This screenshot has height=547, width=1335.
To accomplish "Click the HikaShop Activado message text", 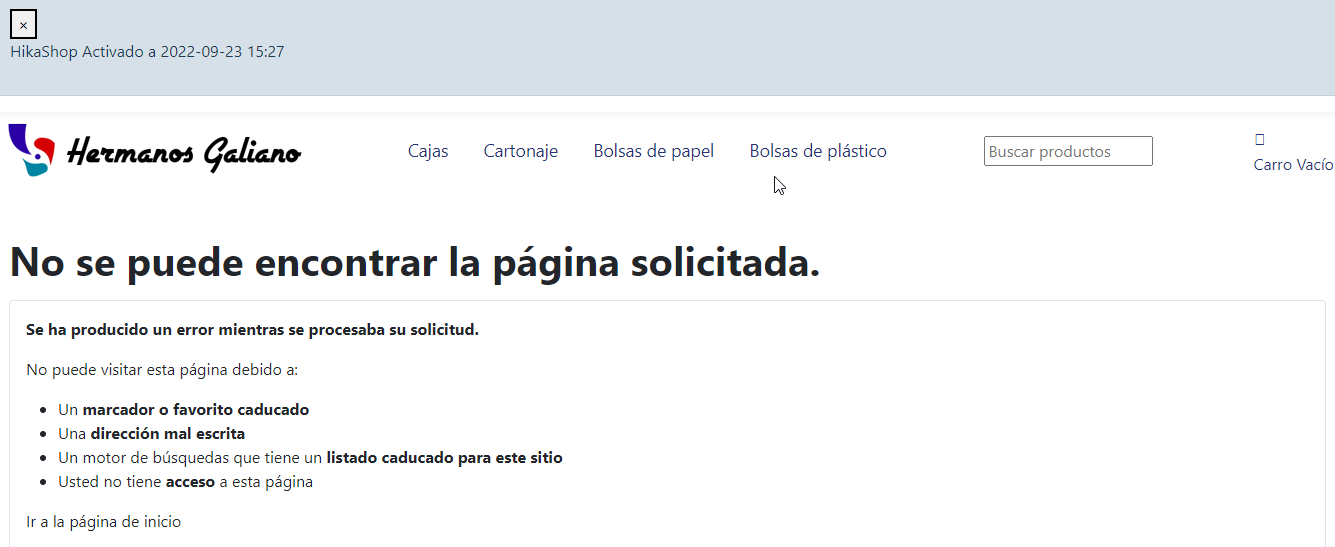I will tap(148, 52).
